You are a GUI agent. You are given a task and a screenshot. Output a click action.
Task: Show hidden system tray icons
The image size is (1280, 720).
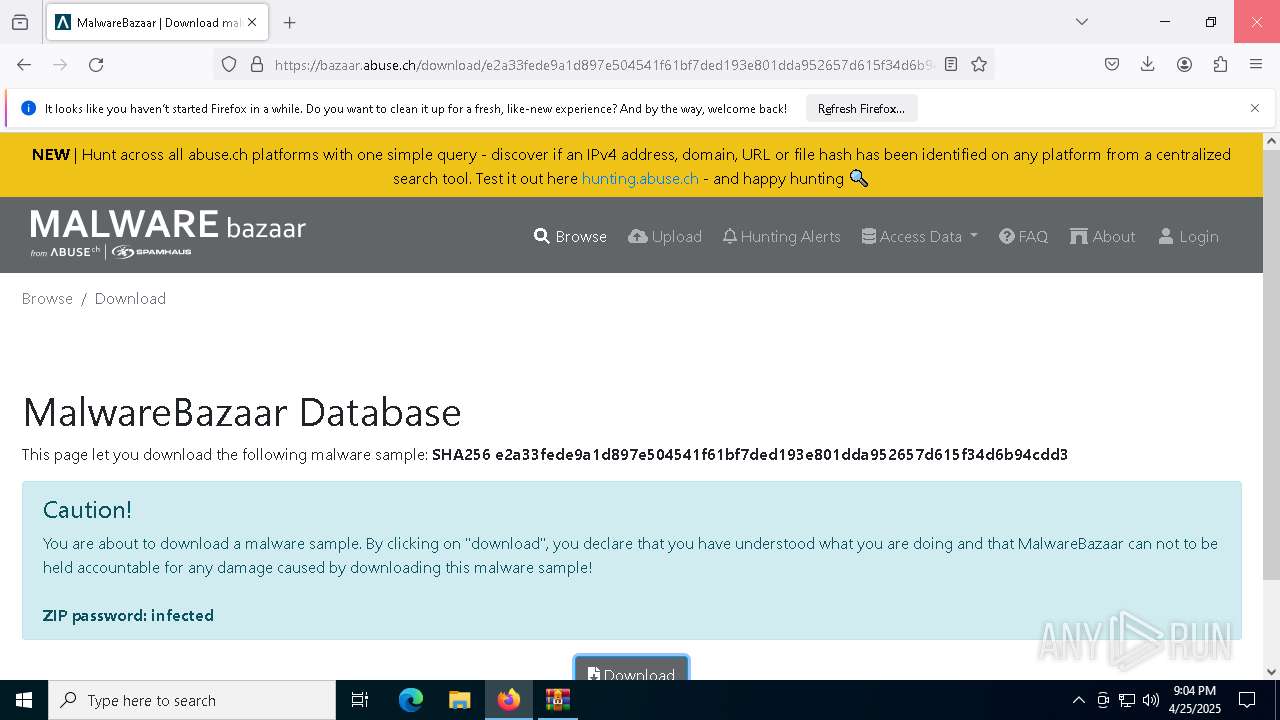click(1078, 700)
